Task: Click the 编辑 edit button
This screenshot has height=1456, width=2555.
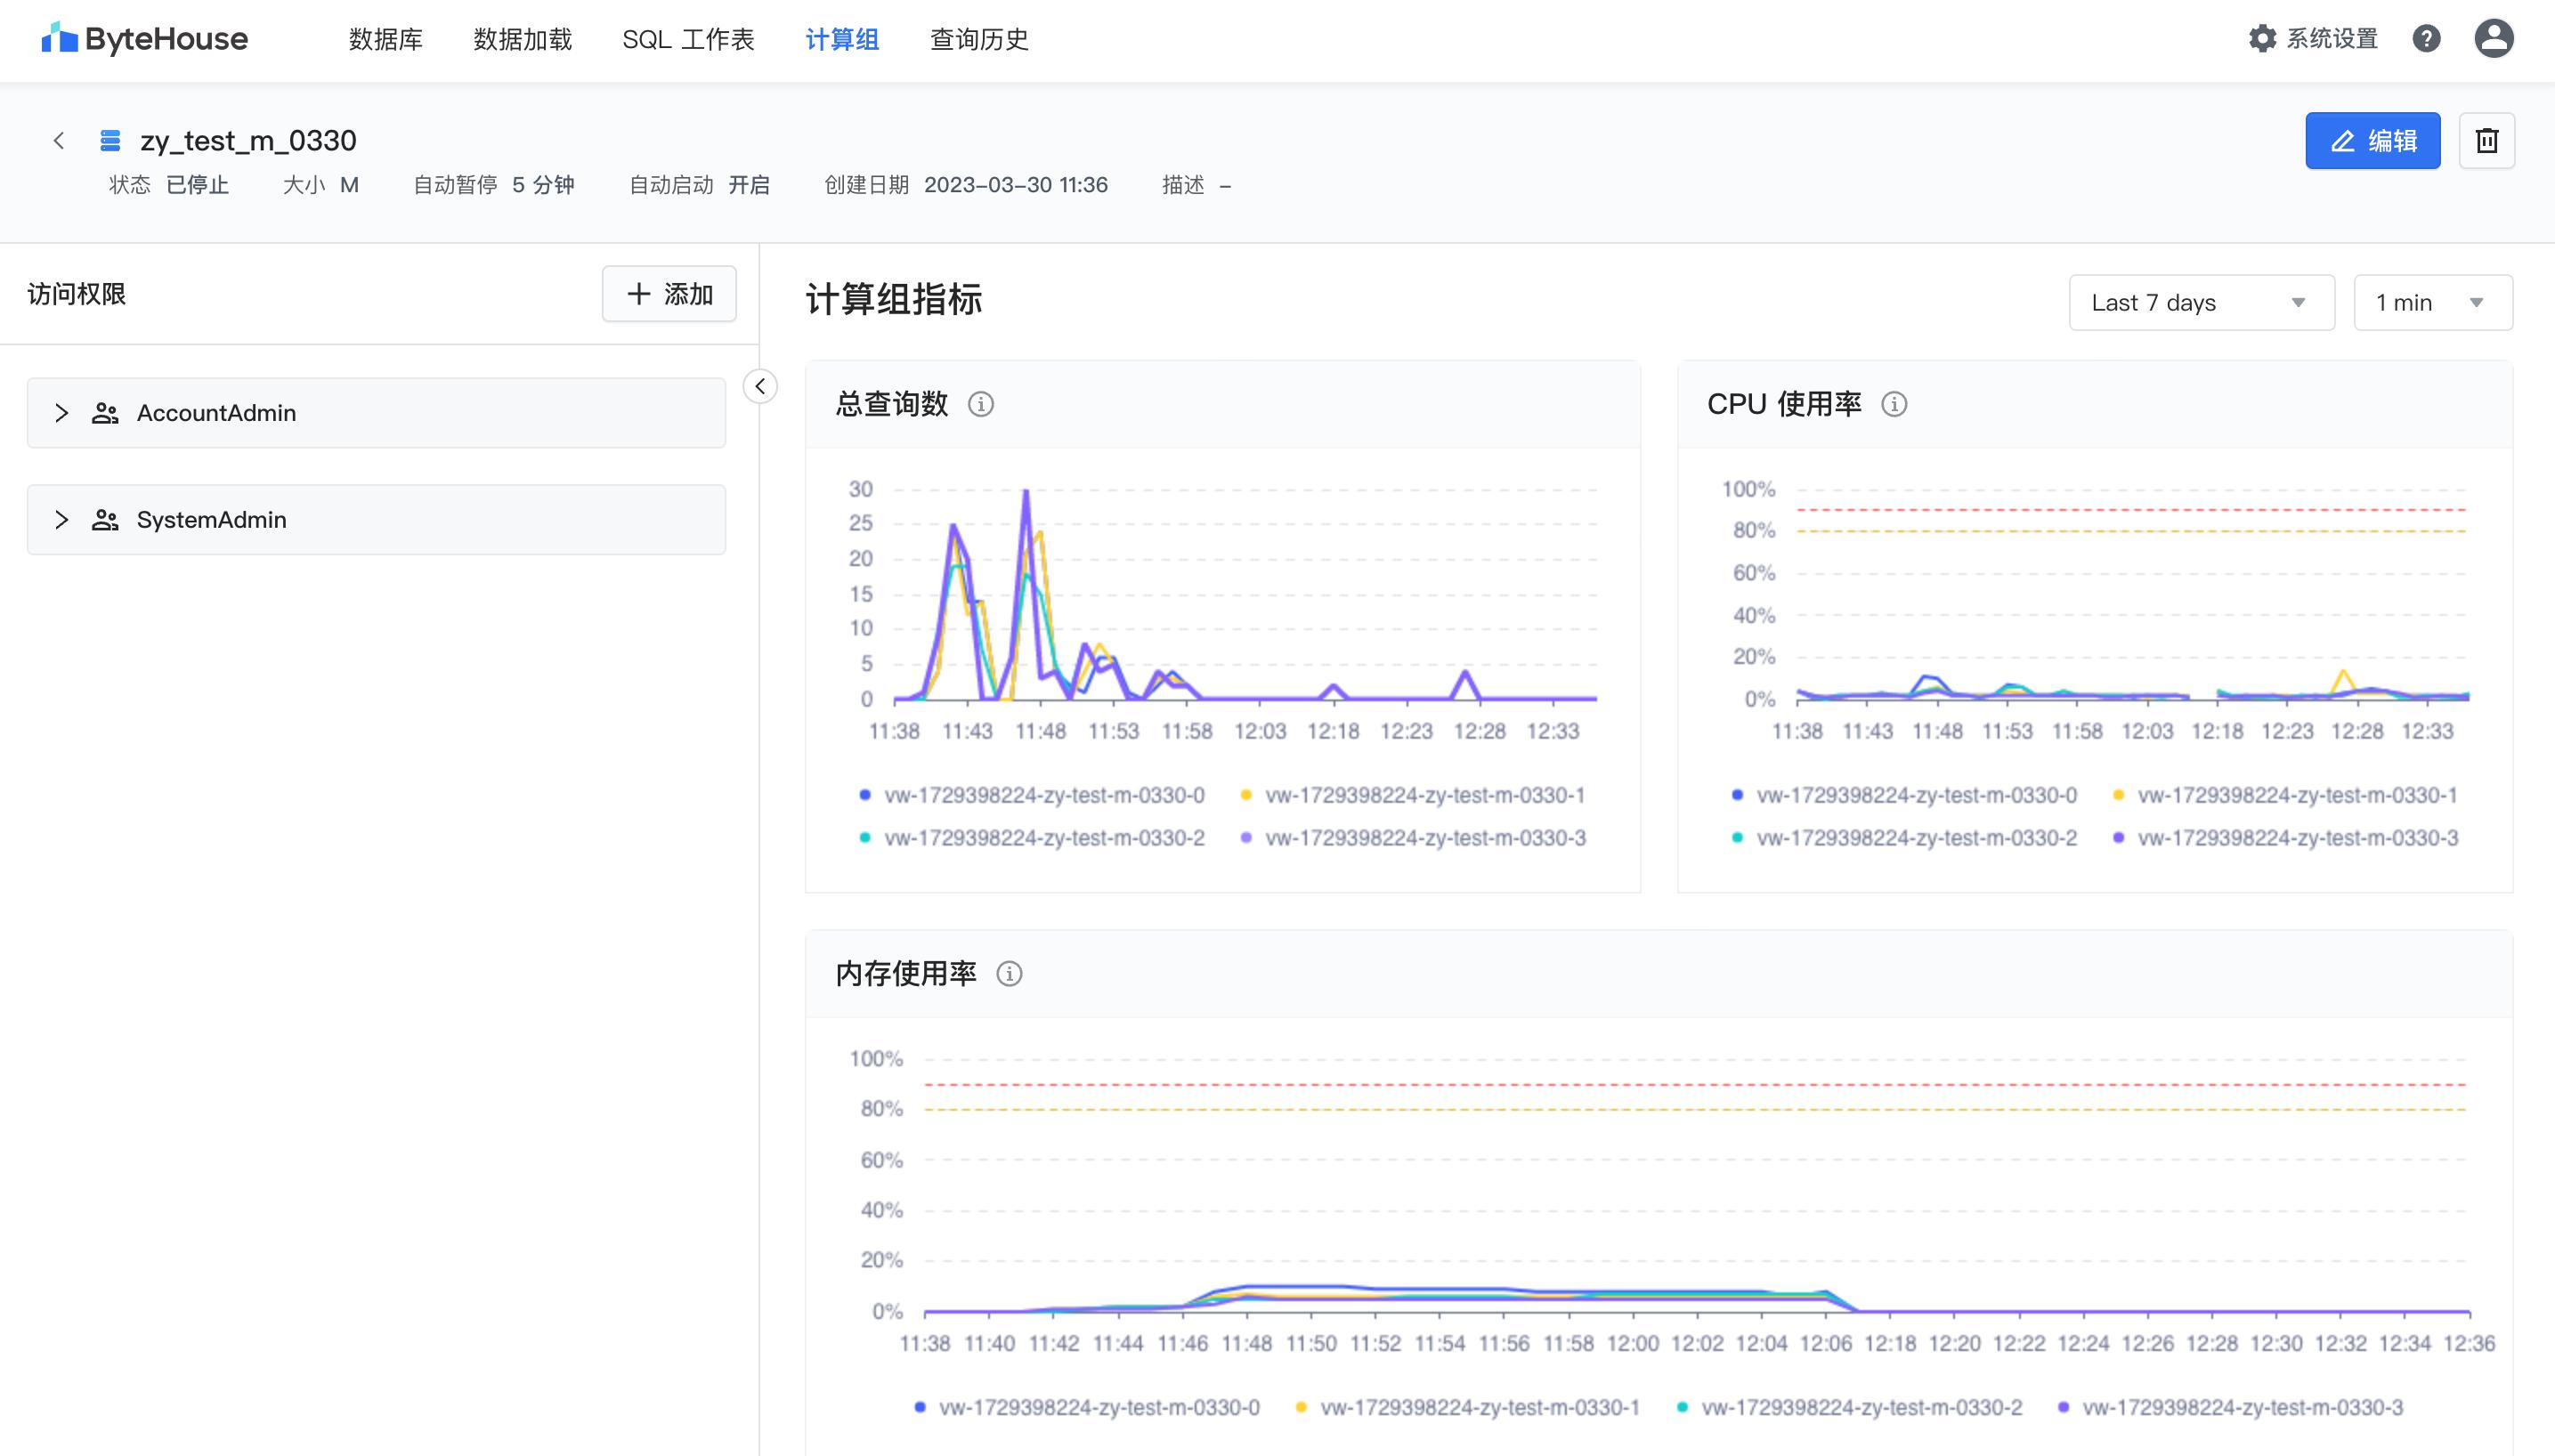Action: (x=2372, y=140)
